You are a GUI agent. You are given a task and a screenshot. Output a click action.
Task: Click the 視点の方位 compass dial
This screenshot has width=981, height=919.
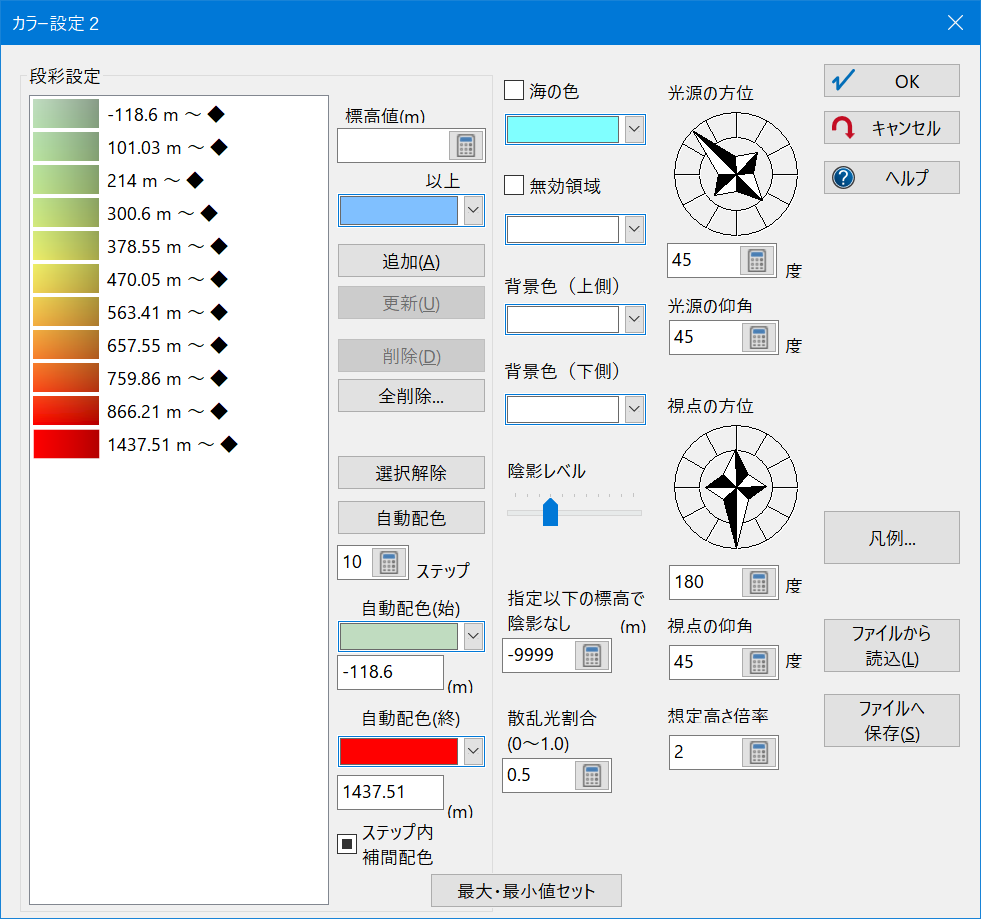pyautogui.click(x=736, y=487)
